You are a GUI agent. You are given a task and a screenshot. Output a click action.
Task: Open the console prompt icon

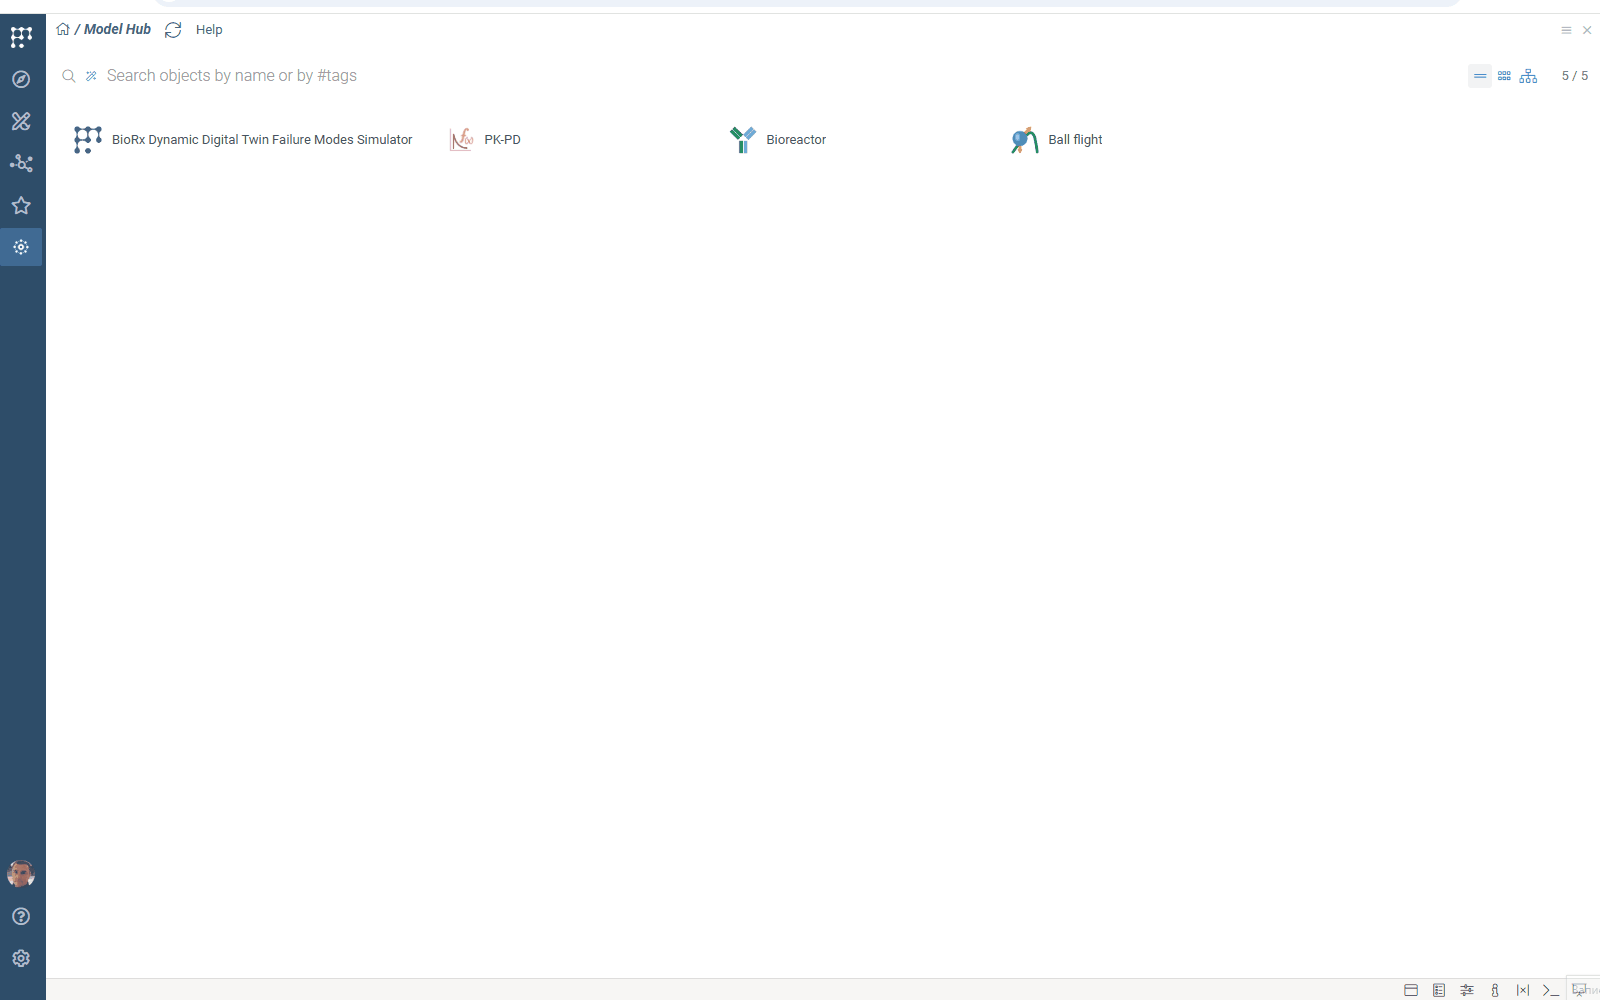coord(1550,990)
